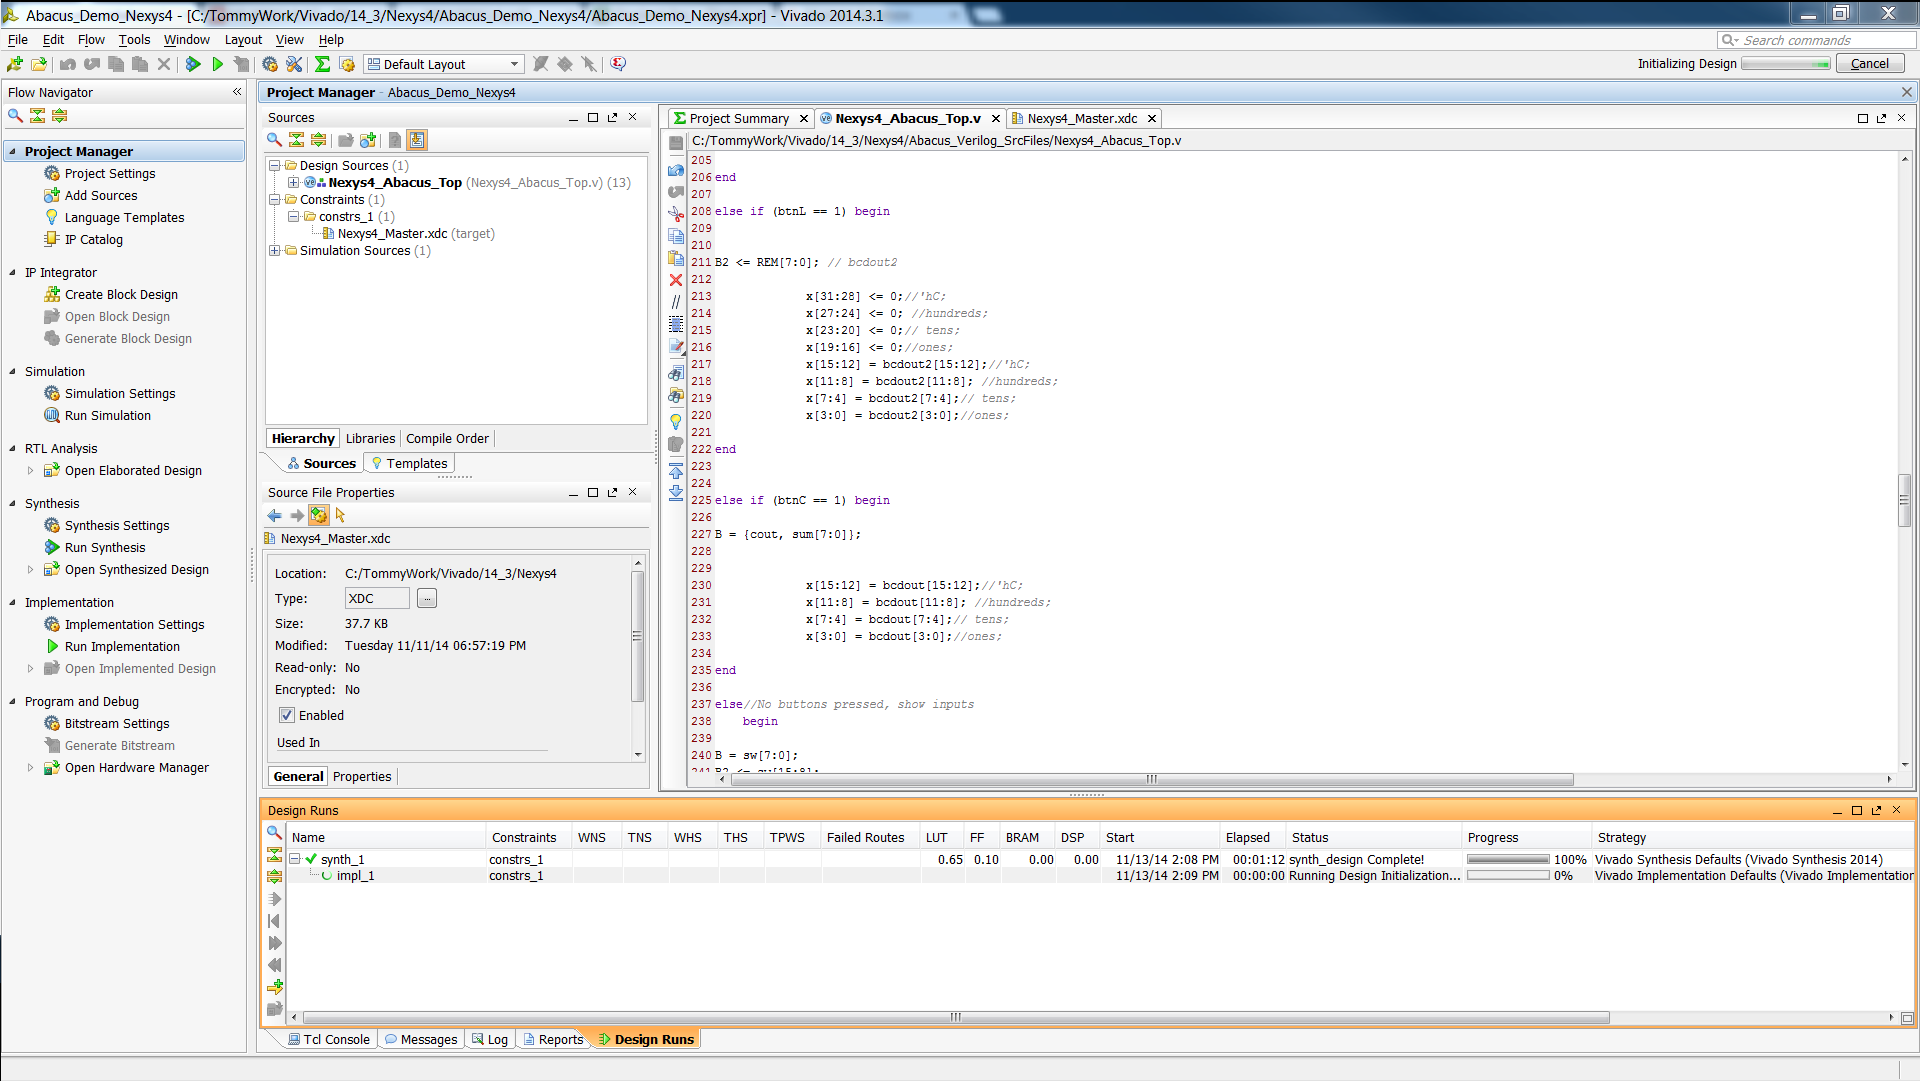Toggle the Enabled checkbox for Nexys4_Master.xdc

[287, 715]
